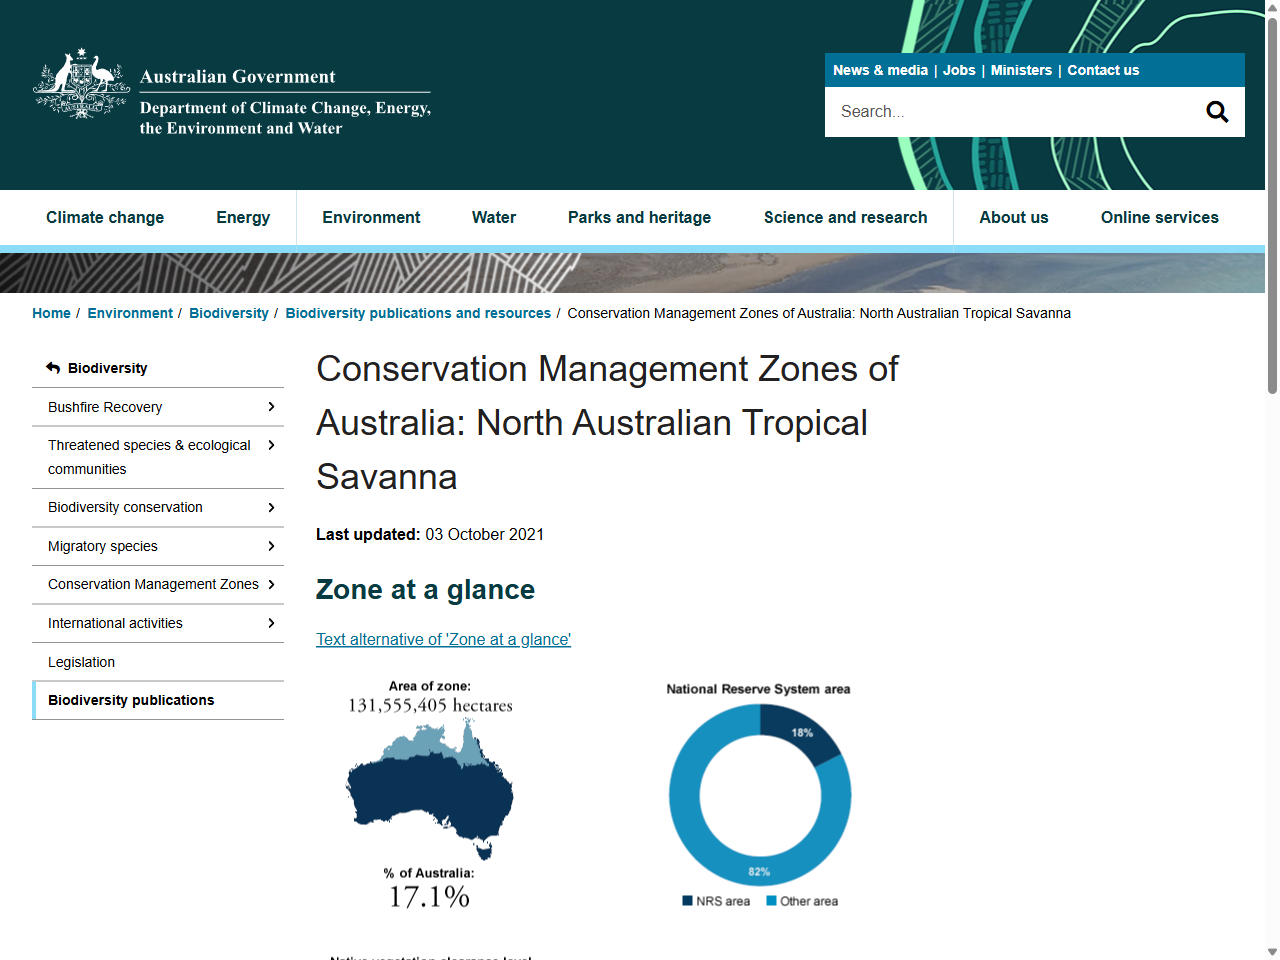Expand the Conservation Management Zones section
1280x960 pixels.
270,584
